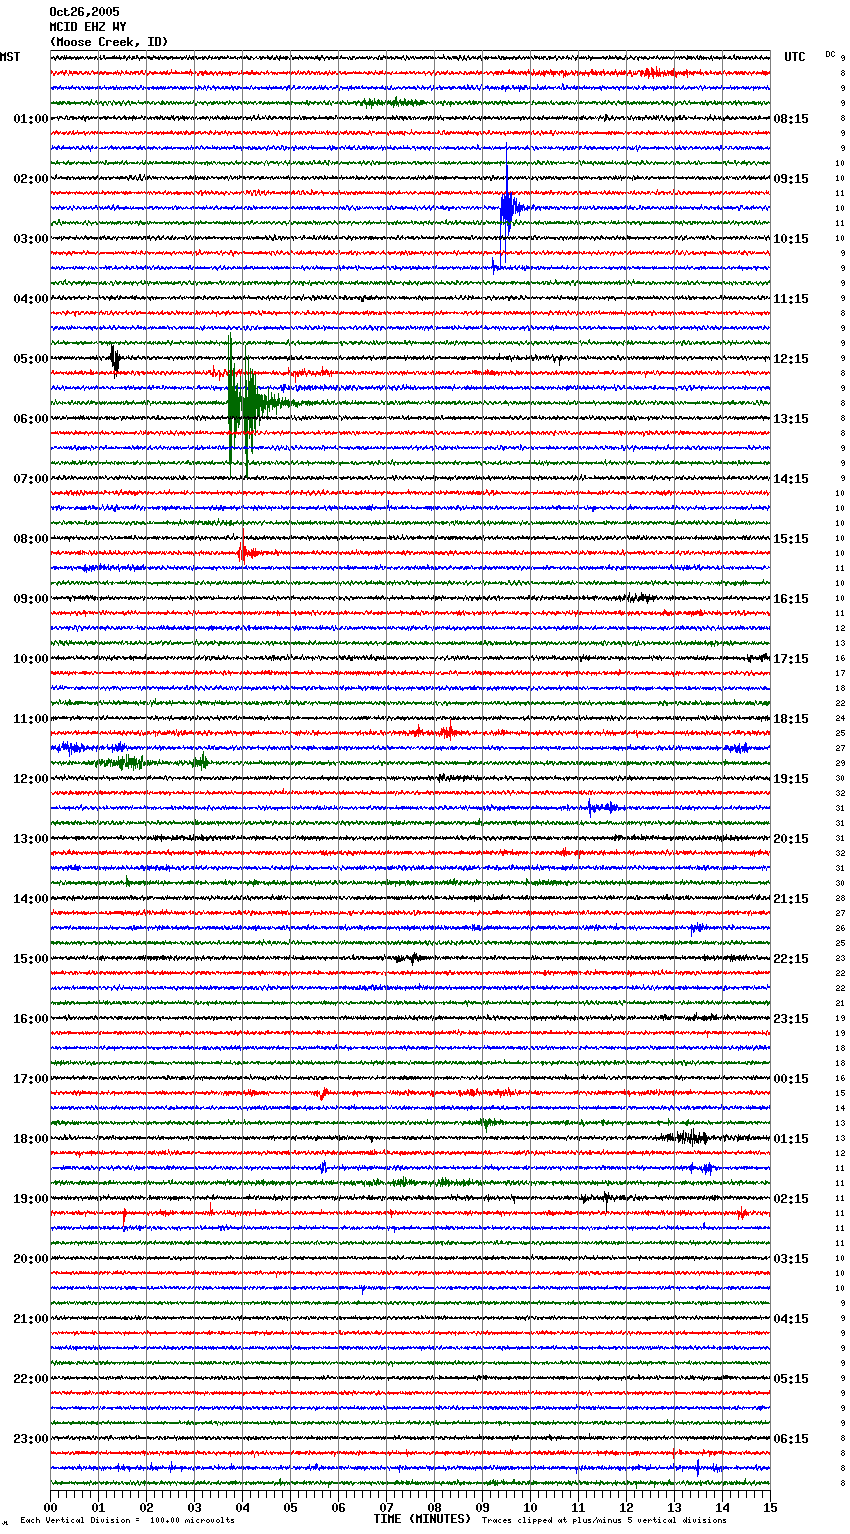Select the 02:00 MST time label
Screen dimensions: 850x1534
pos(30,179)
